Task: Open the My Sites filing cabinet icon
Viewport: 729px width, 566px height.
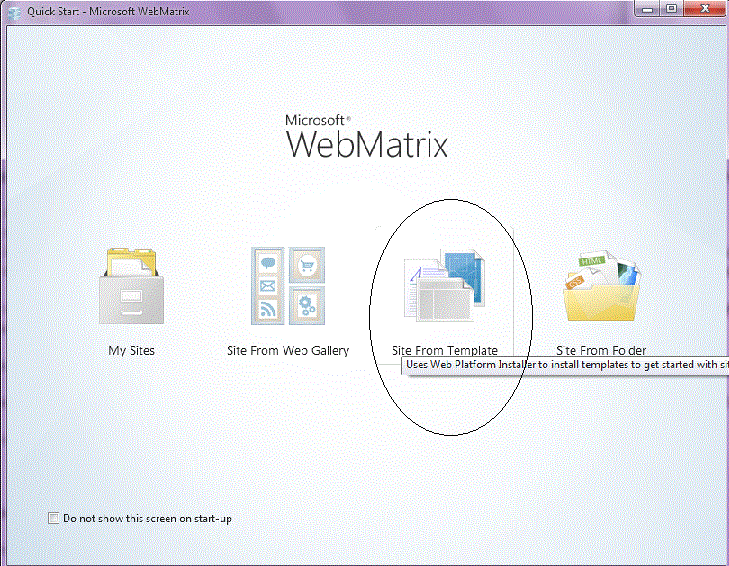Action: point(132,286)
